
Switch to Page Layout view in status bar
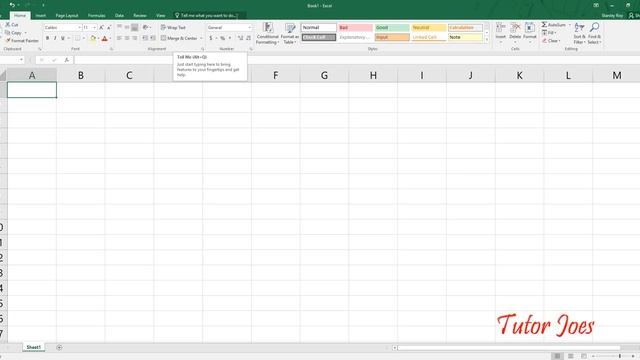click(x=571, y=356)
